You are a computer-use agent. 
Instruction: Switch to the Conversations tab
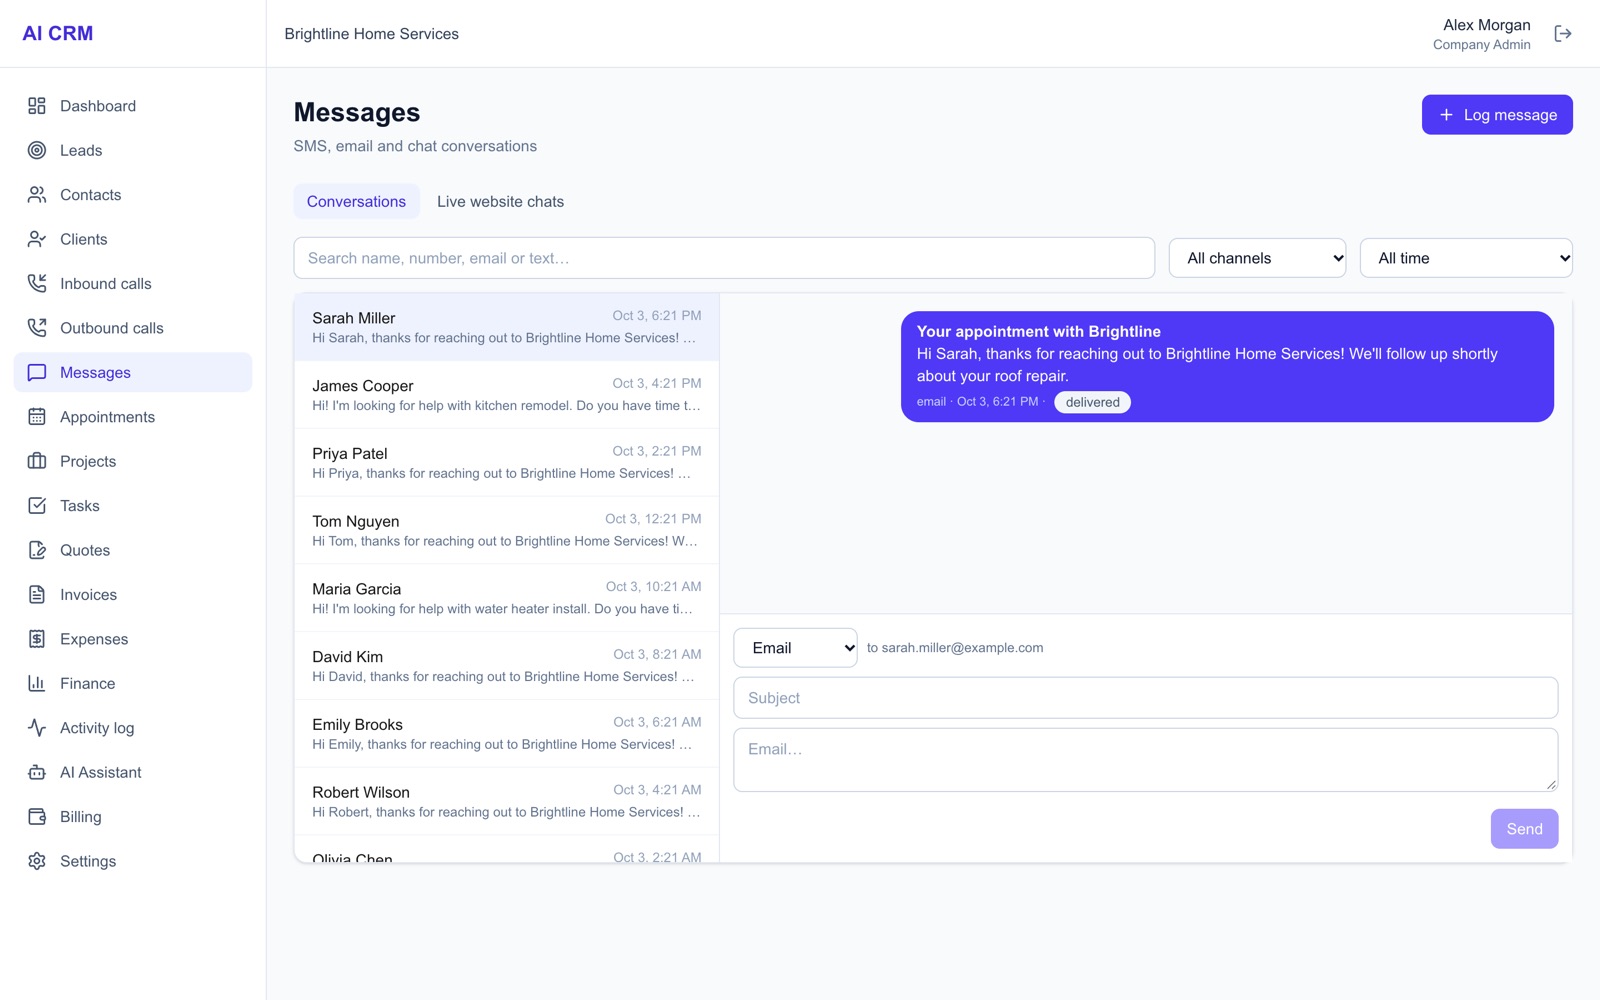(x=356, y=202)
